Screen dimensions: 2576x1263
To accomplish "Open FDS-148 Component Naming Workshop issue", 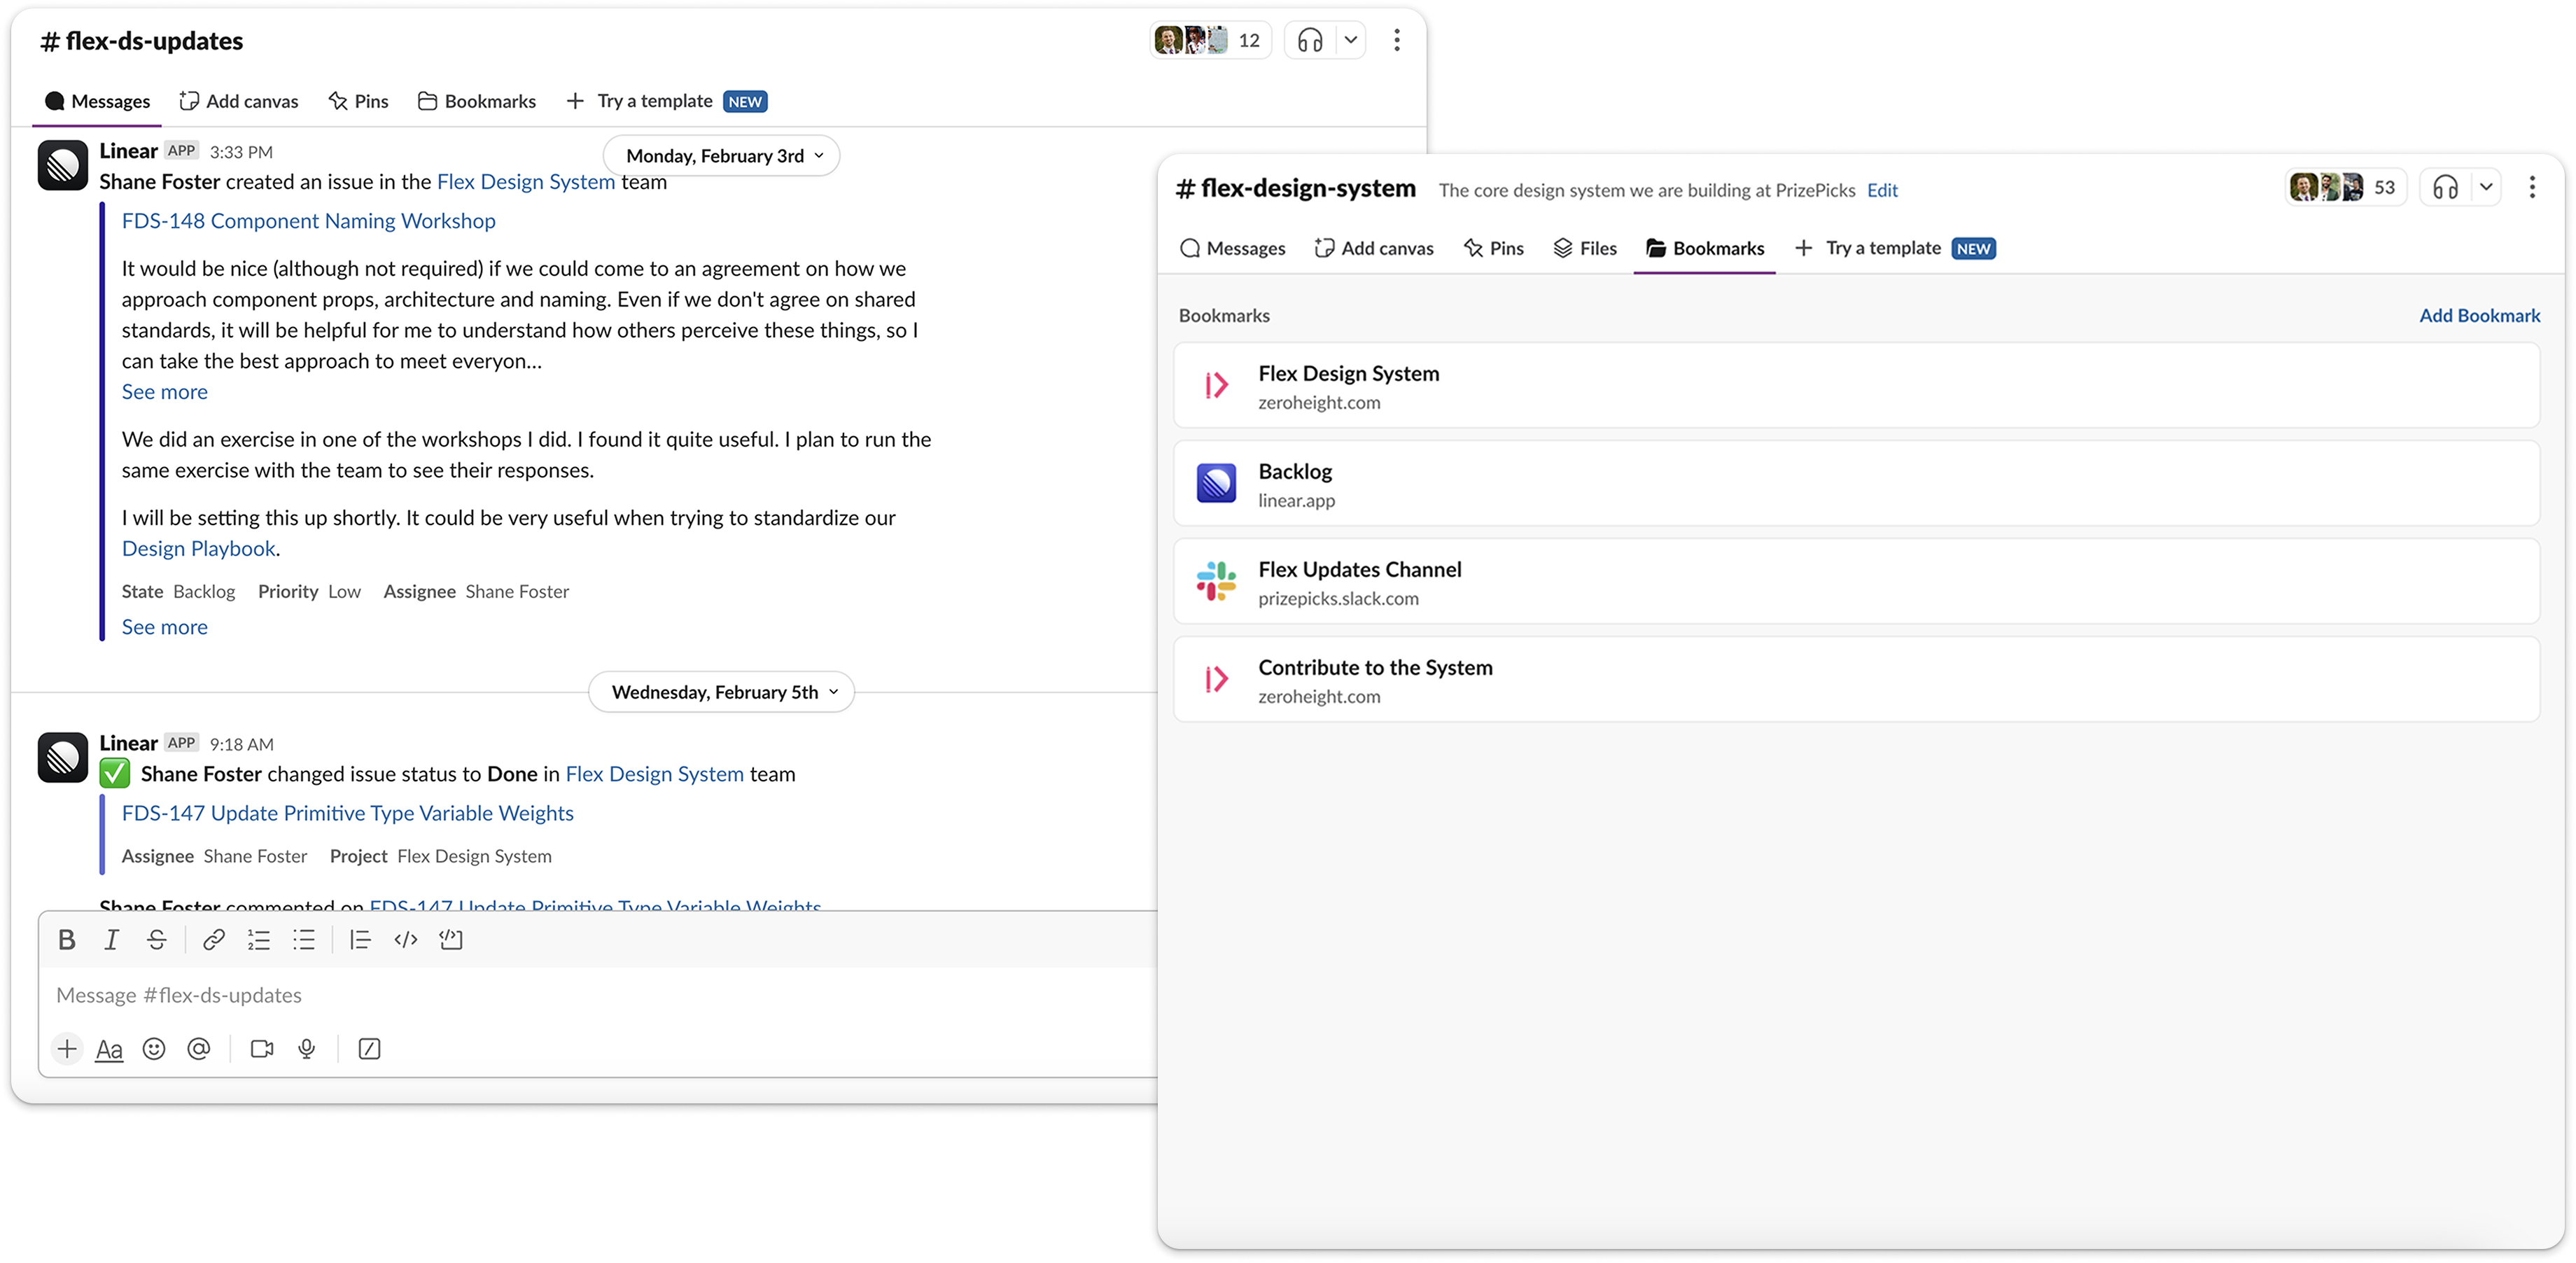I will pyautogui.click(x=308, y=220).
